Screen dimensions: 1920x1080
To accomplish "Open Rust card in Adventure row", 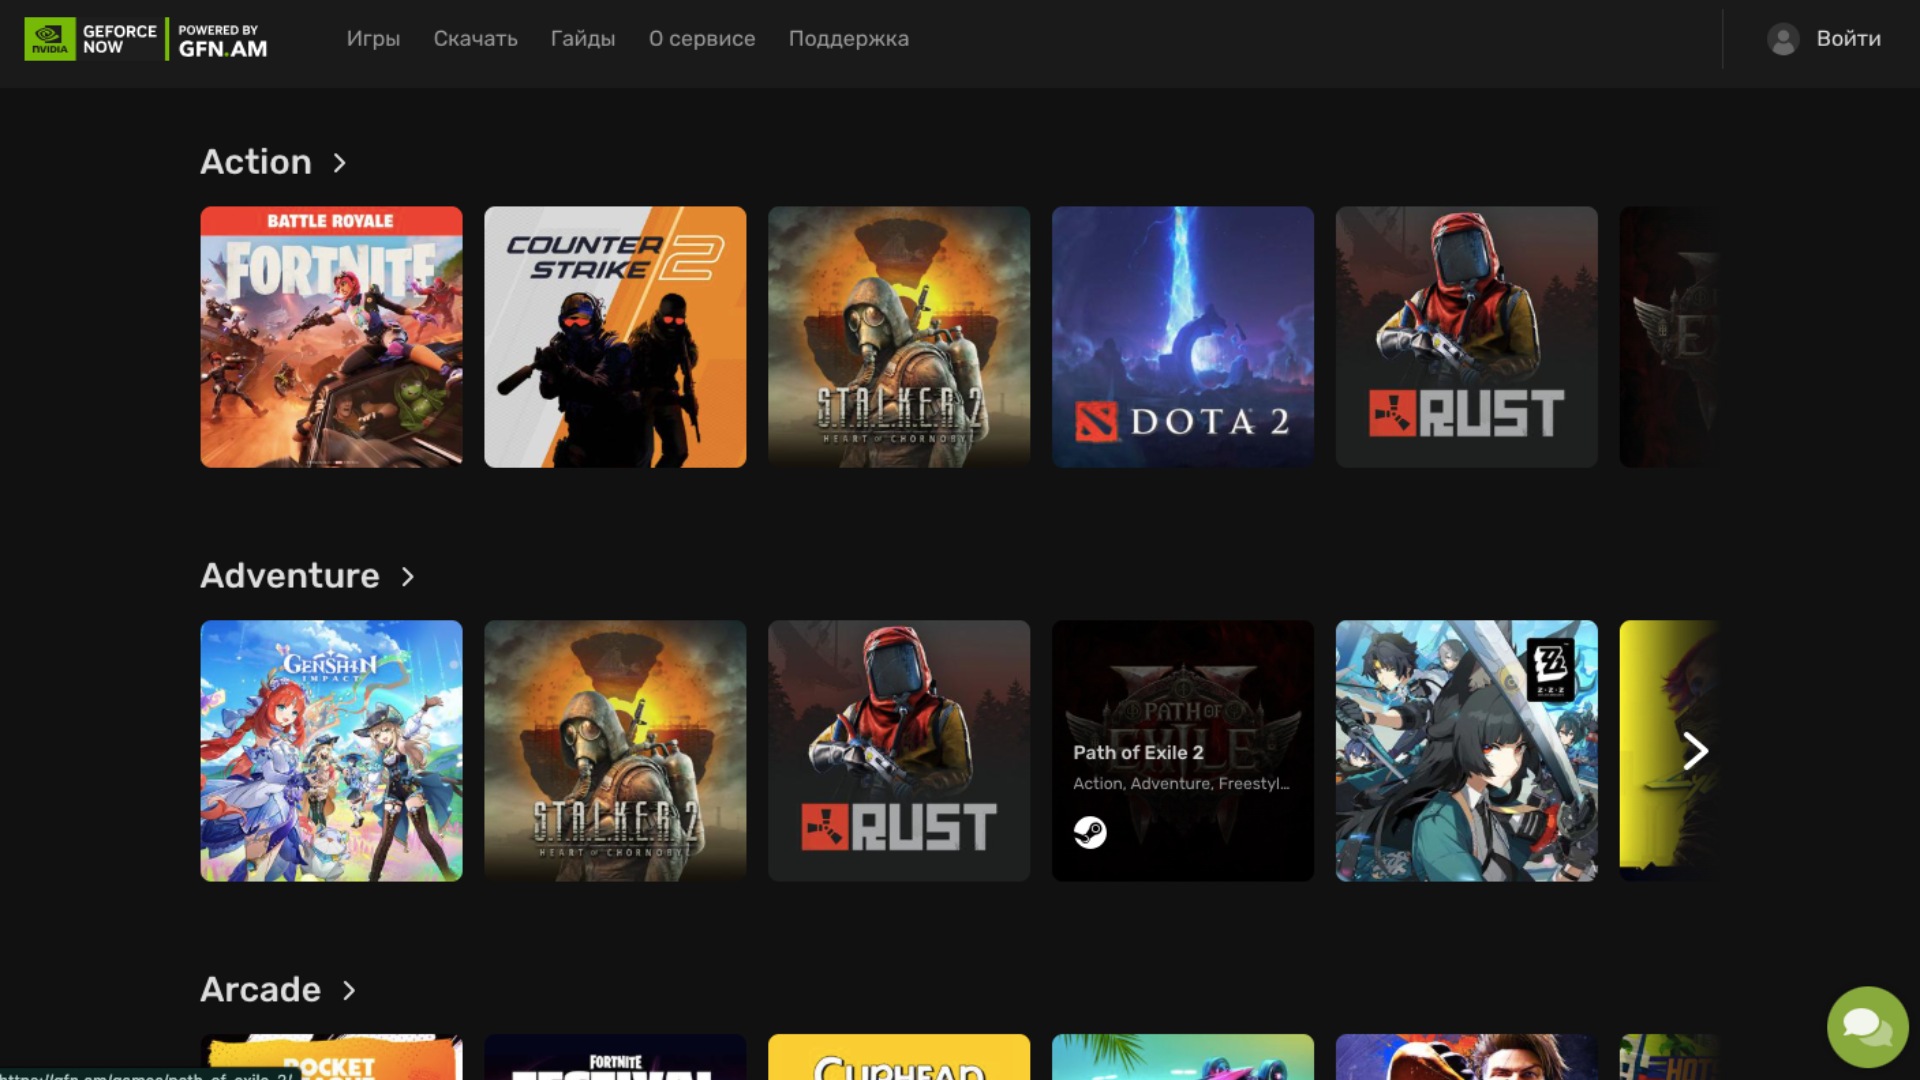I will (x=899, y=751).
